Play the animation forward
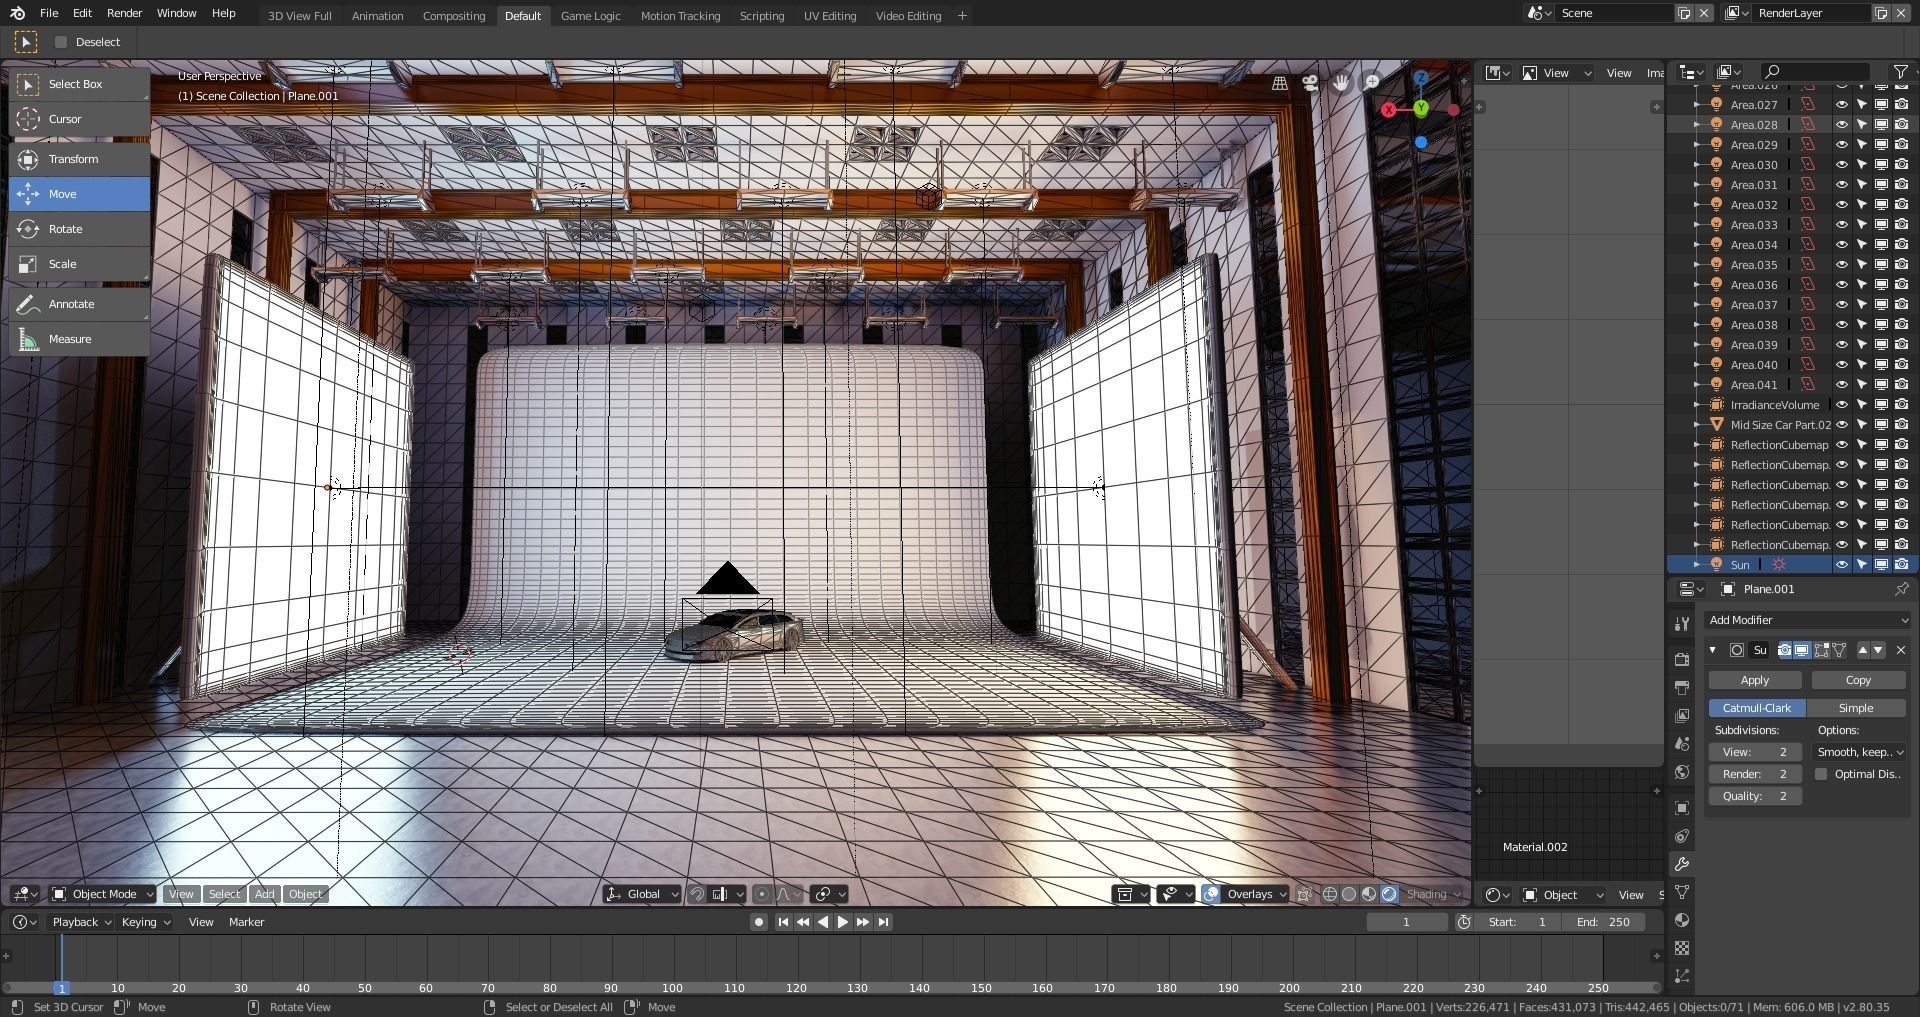 (842, 922)
